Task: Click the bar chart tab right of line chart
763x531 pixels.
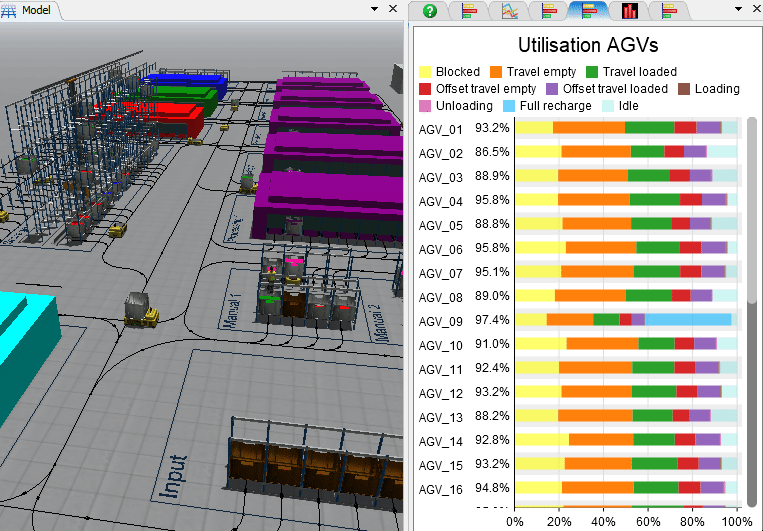Action: (x=549, y=11)
